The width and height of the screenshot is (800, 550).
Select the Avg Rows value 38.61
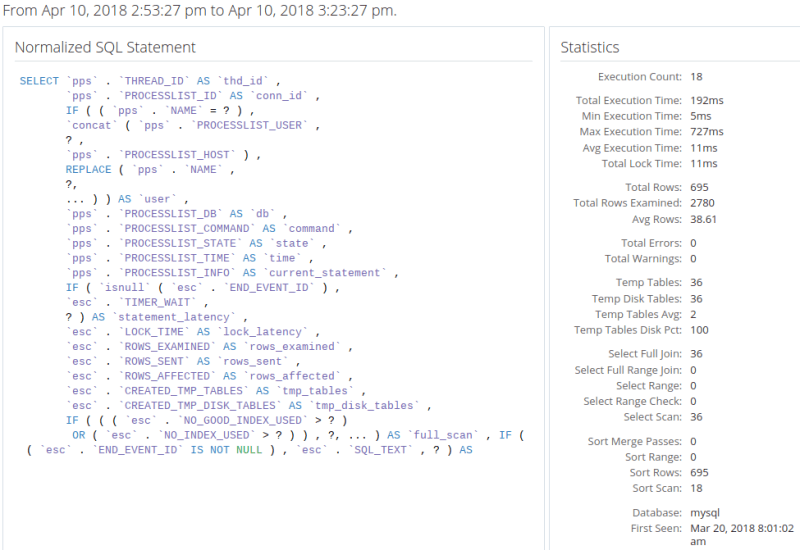click(704, 219)
